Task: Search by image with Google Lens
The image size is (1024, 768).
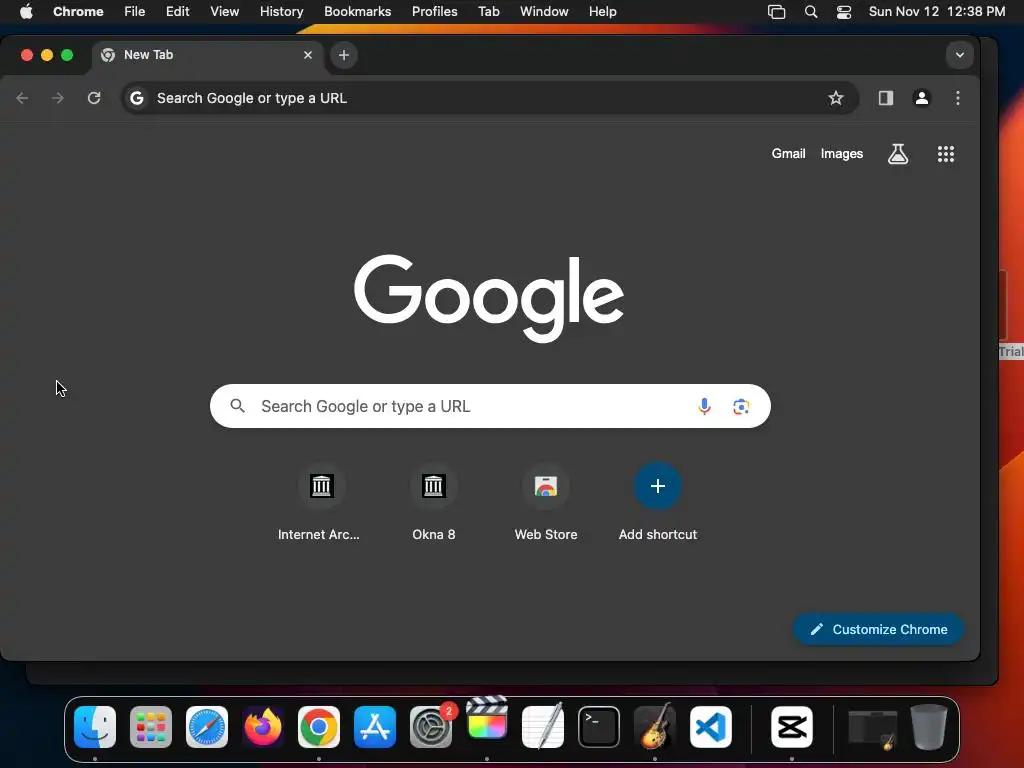Action: pos(741,406)
